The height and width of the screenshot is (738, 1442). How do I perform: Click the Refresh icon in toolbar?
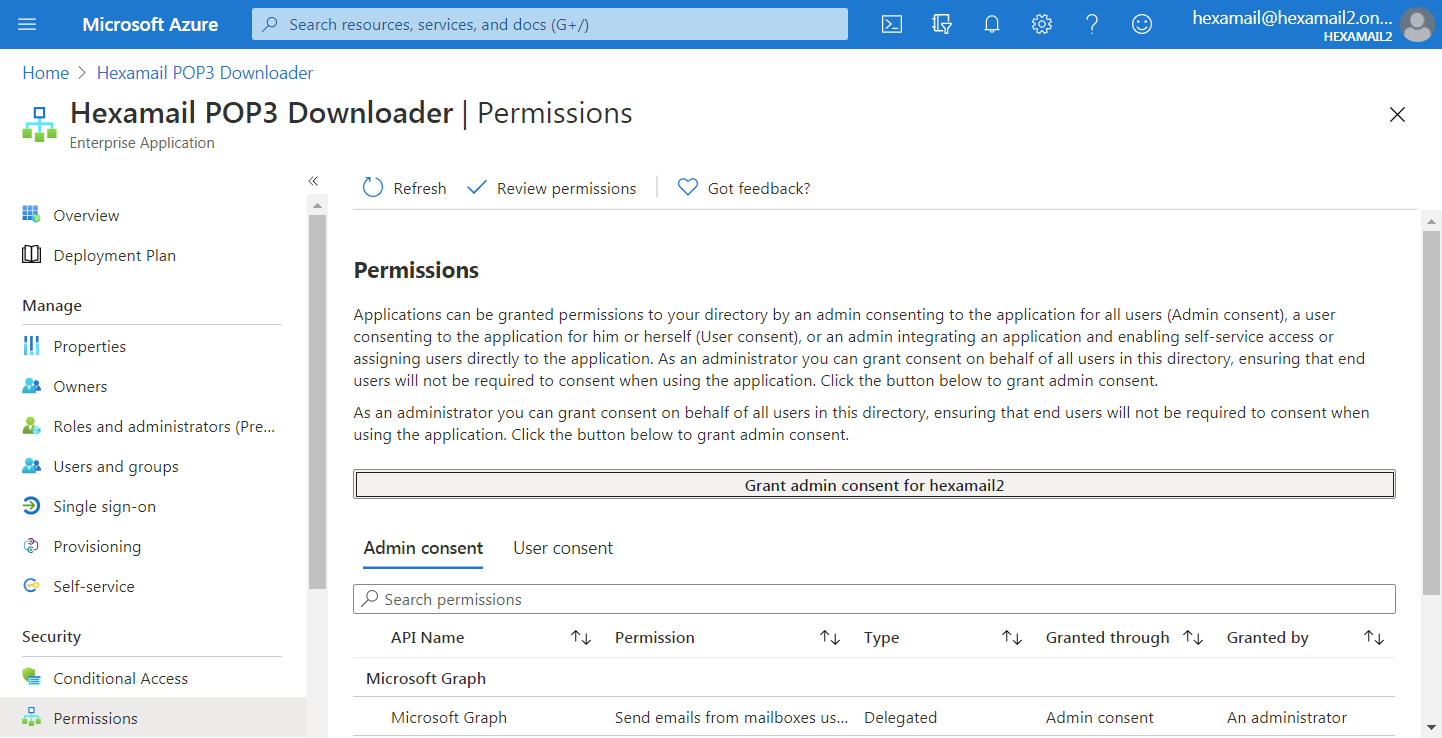[x=373, y=188]
